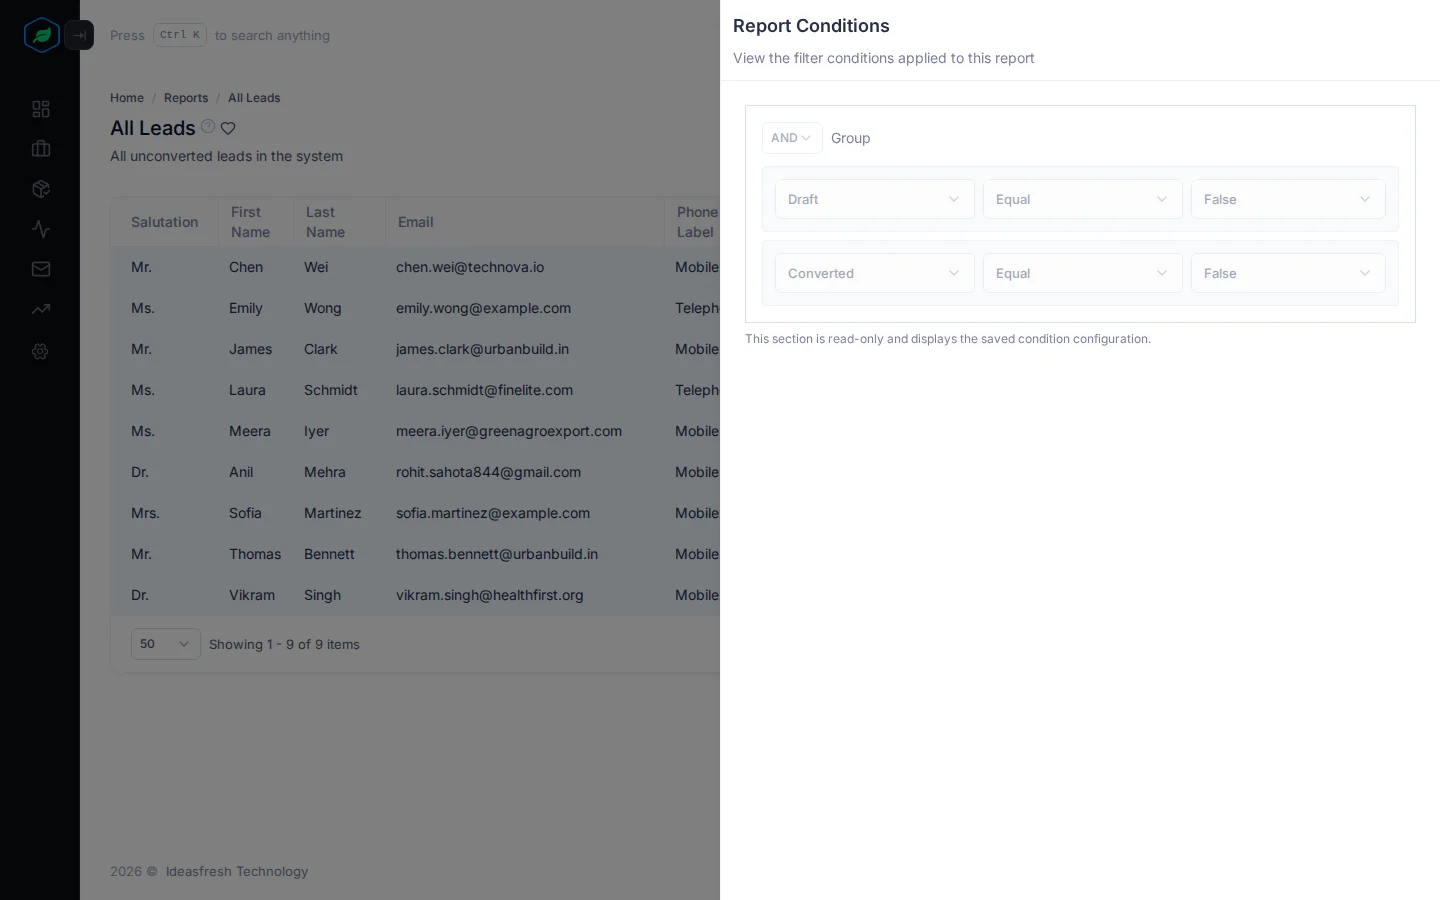The width and height of the screenshot is (1440, 900).
Task: Open the Equal operator dropdown in Draft row
Action: 1083,199
